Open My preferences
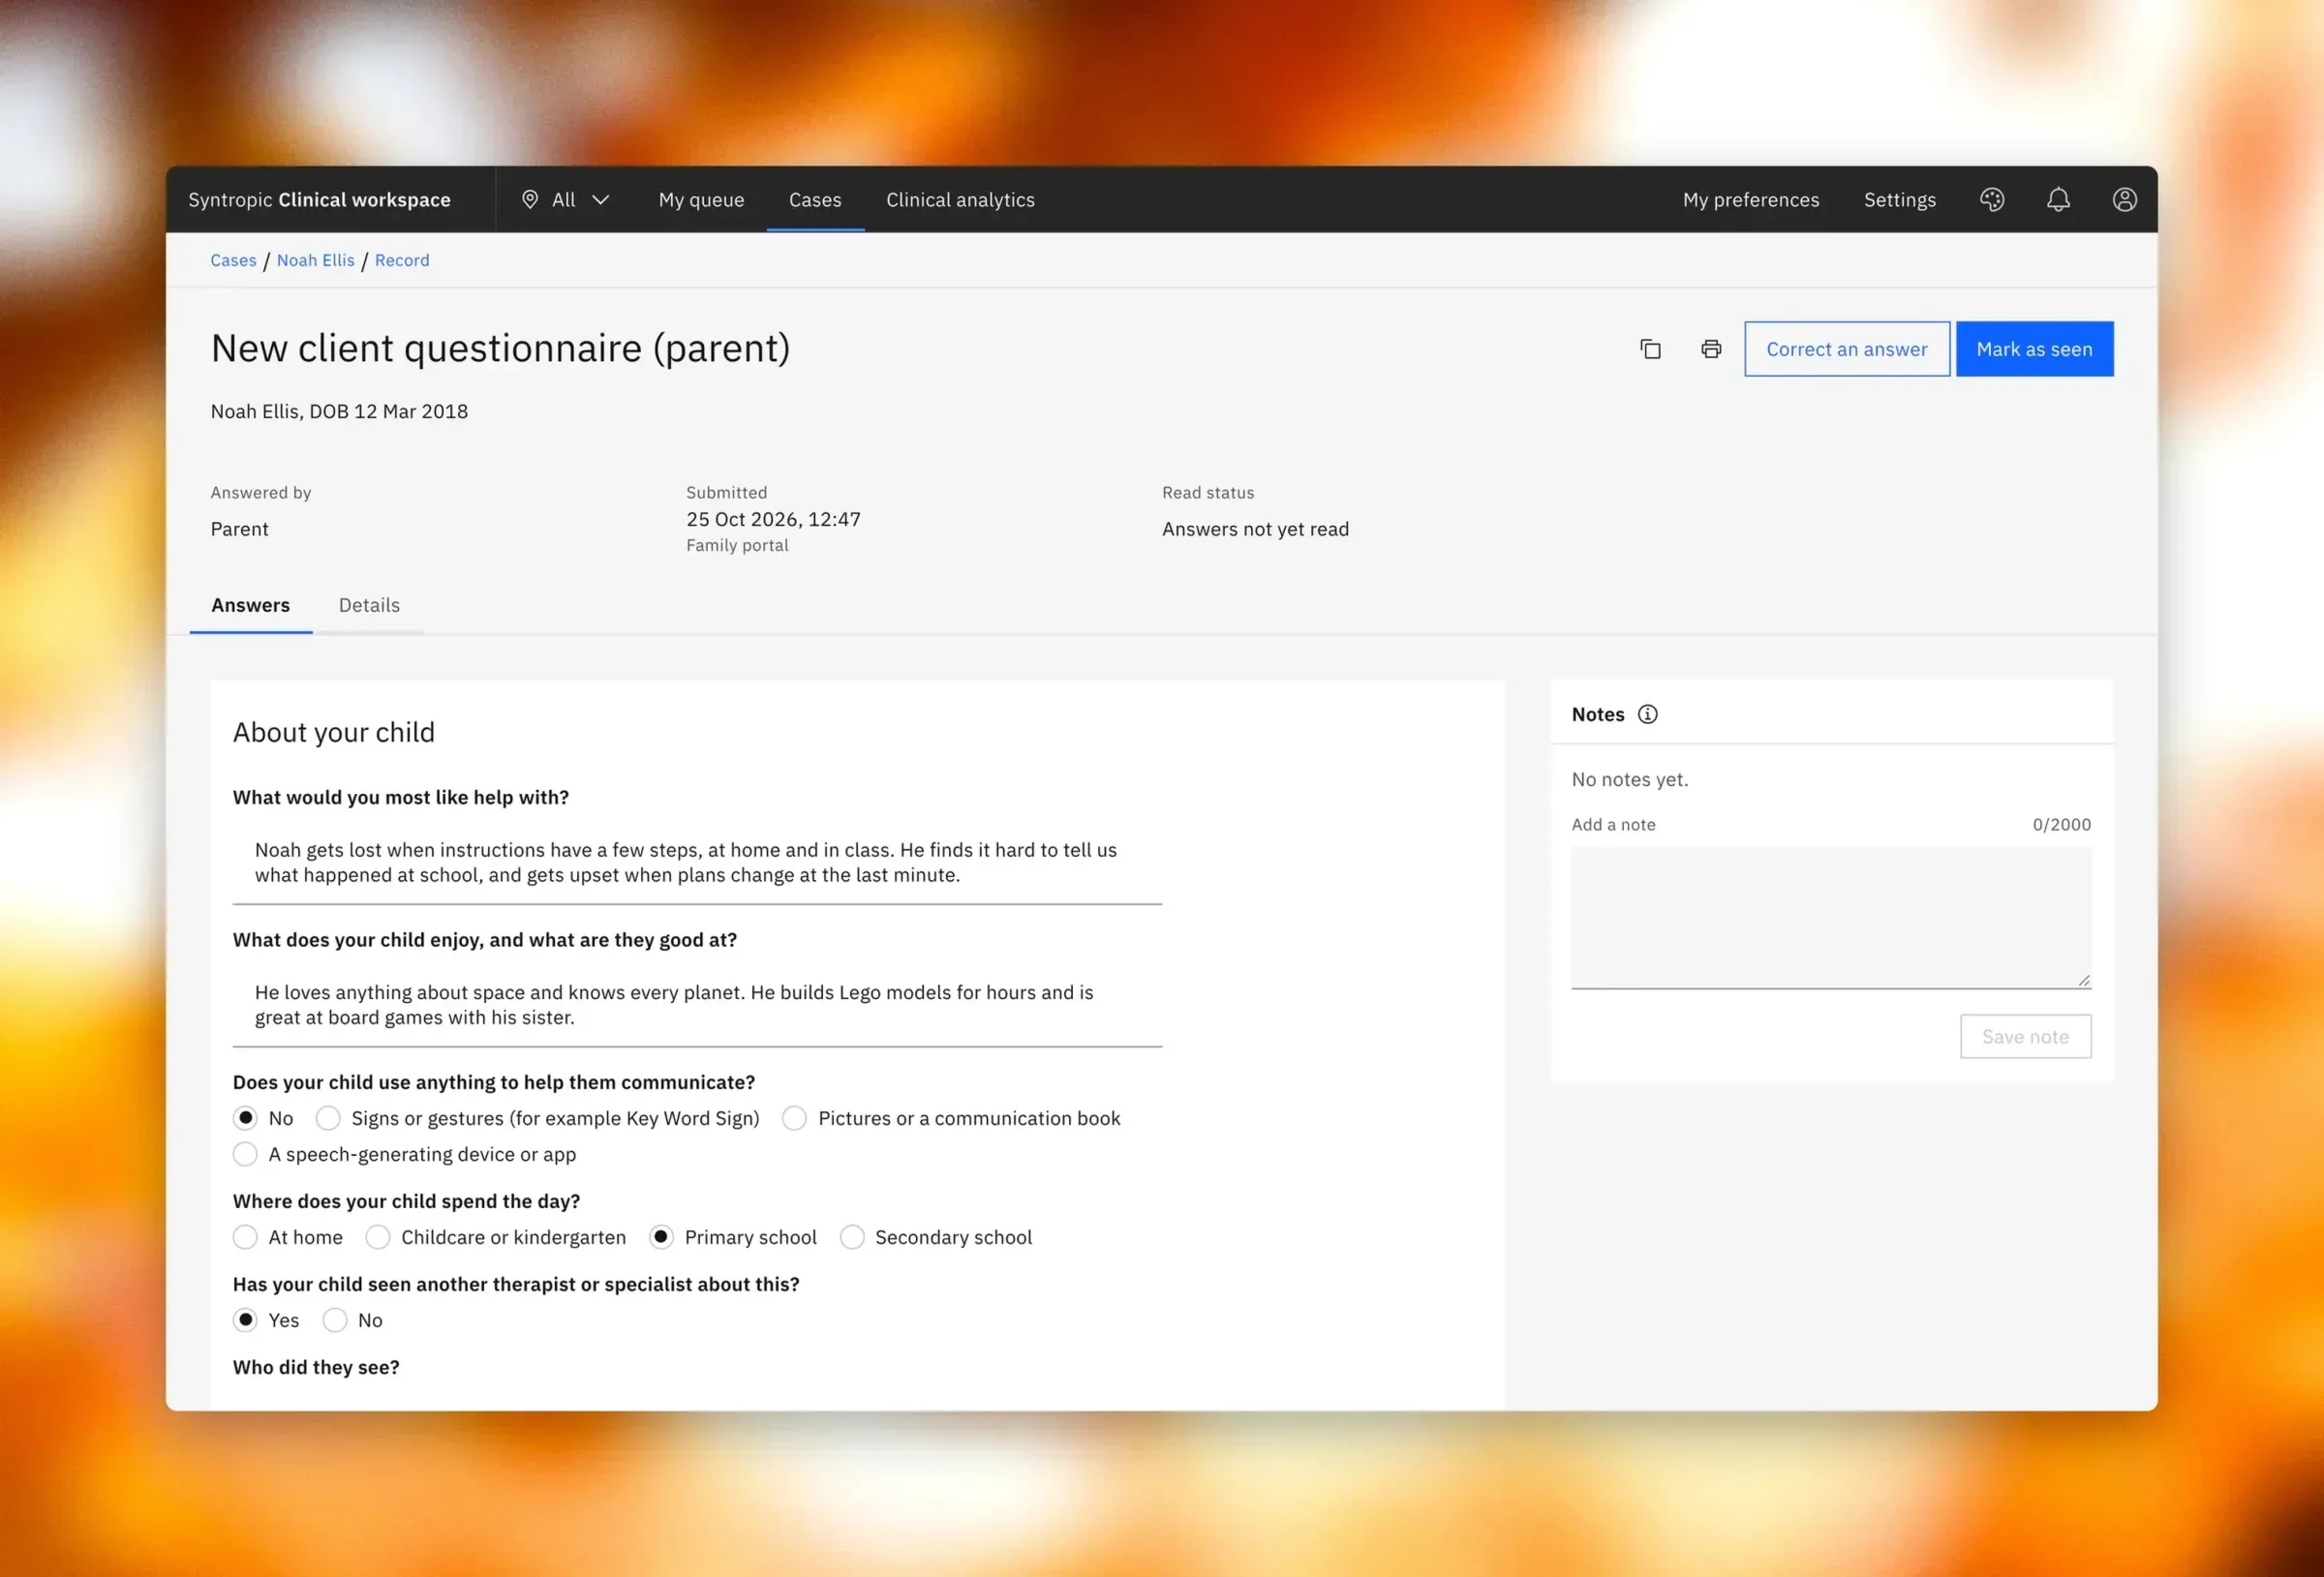2324x1577 pixels. [x=1750, y=200]
